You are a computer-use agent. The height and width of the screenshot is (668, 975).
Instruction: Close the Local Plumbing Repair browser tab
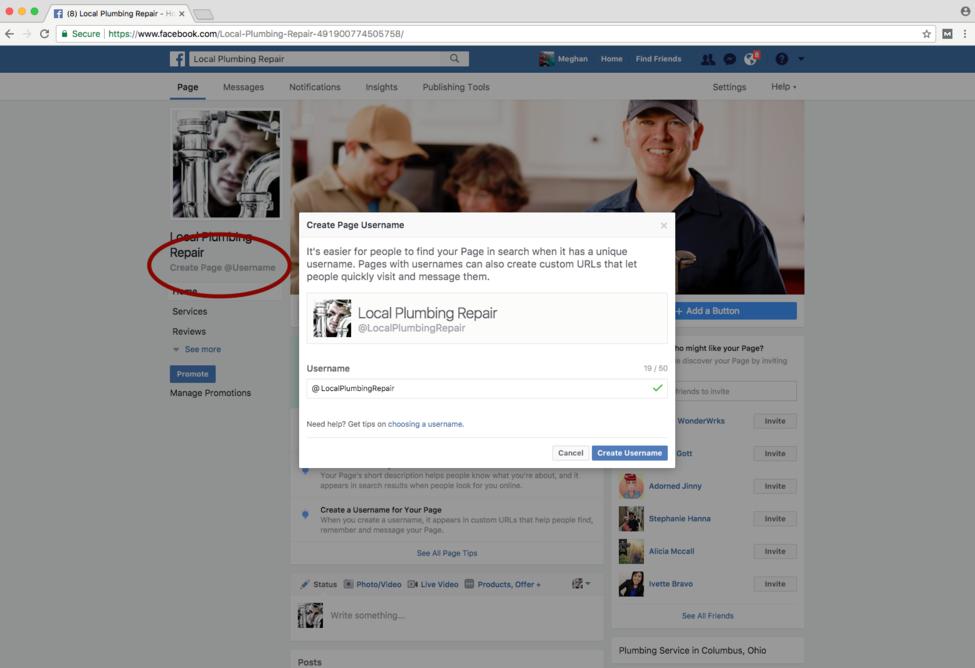pyautogui.click(x=182, y=13)
